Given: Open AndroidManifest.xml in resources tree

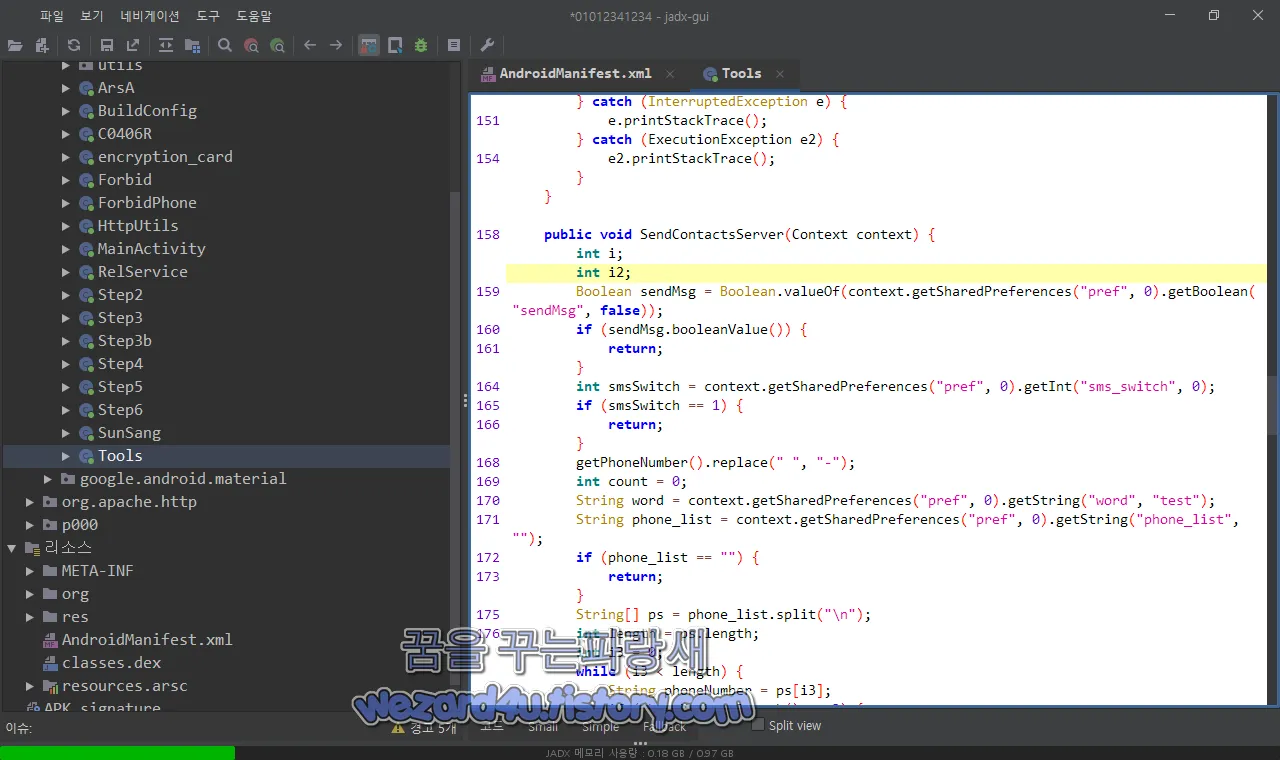Looking at the screenshot, I should 147,640.
